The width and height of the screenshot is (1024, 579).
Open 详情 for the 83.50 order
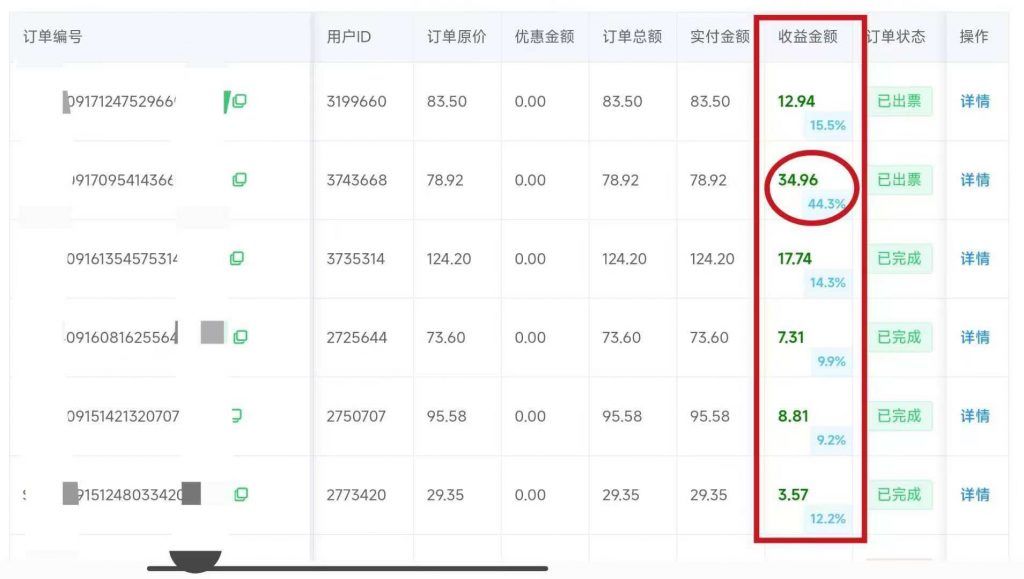974,101
